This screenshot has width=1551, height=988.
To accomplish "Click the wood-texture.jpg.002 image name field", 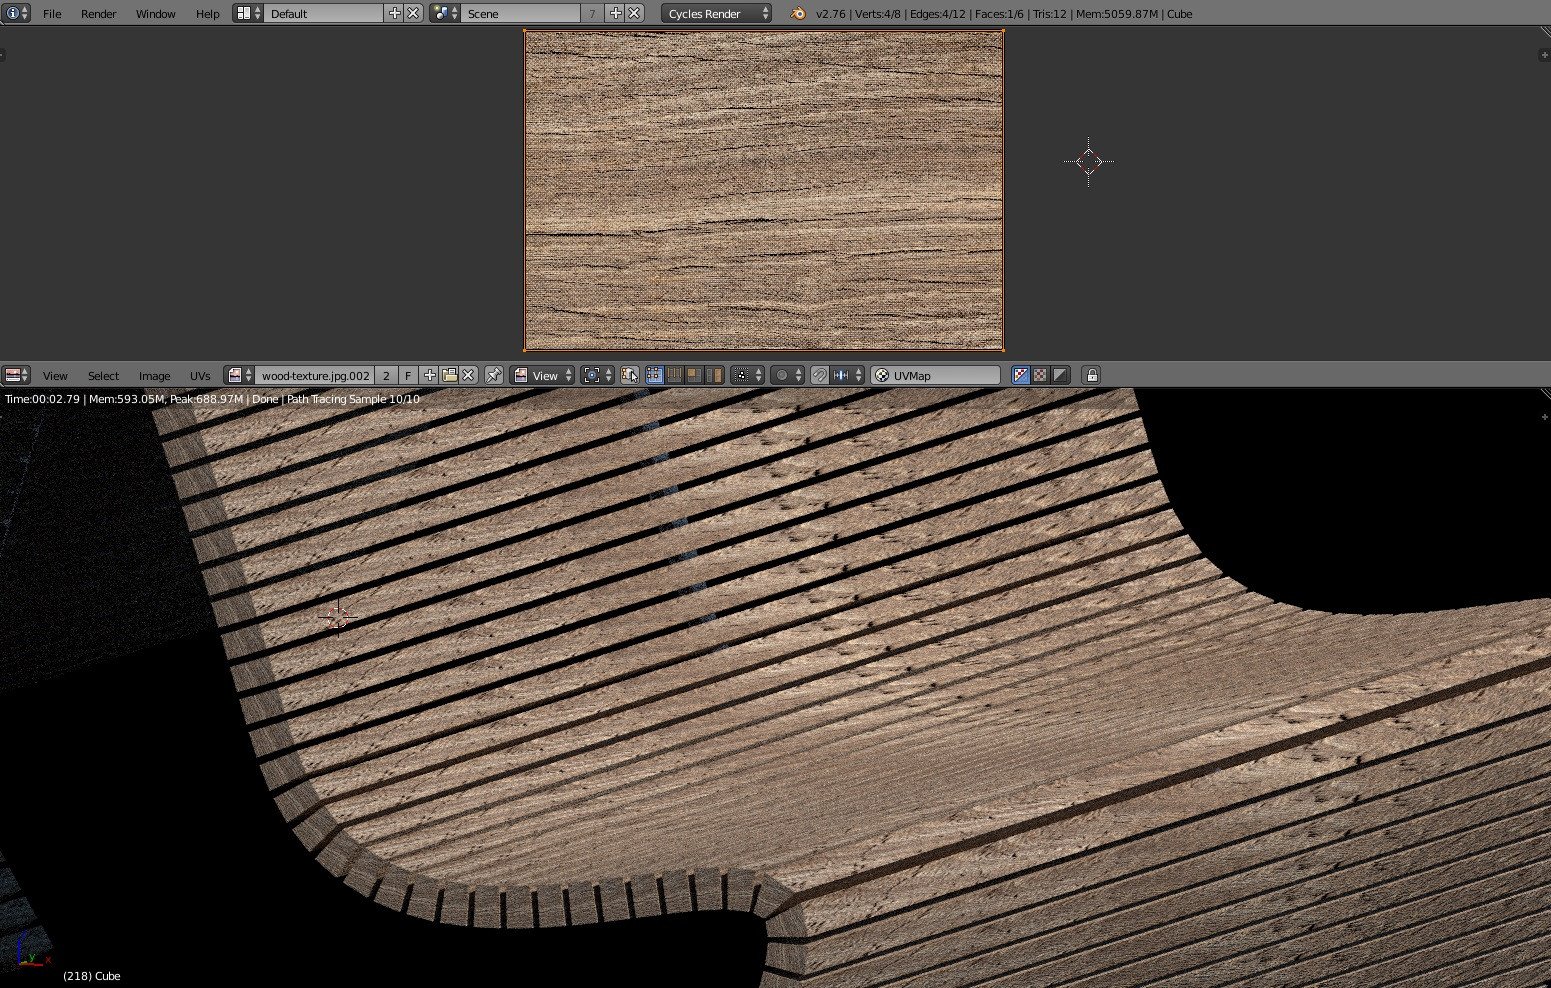I will 315,375.
